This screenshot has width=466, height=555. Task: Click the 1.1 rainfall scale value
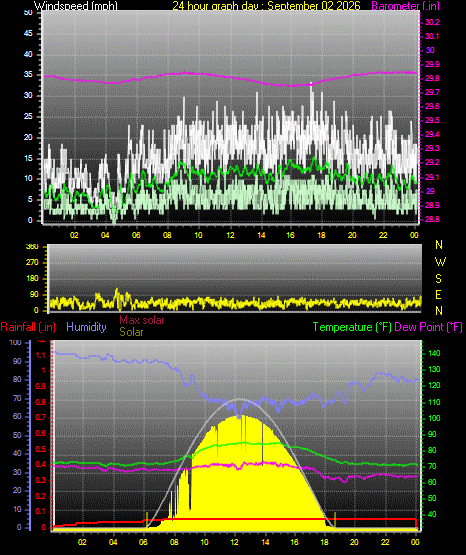point(41,355)
